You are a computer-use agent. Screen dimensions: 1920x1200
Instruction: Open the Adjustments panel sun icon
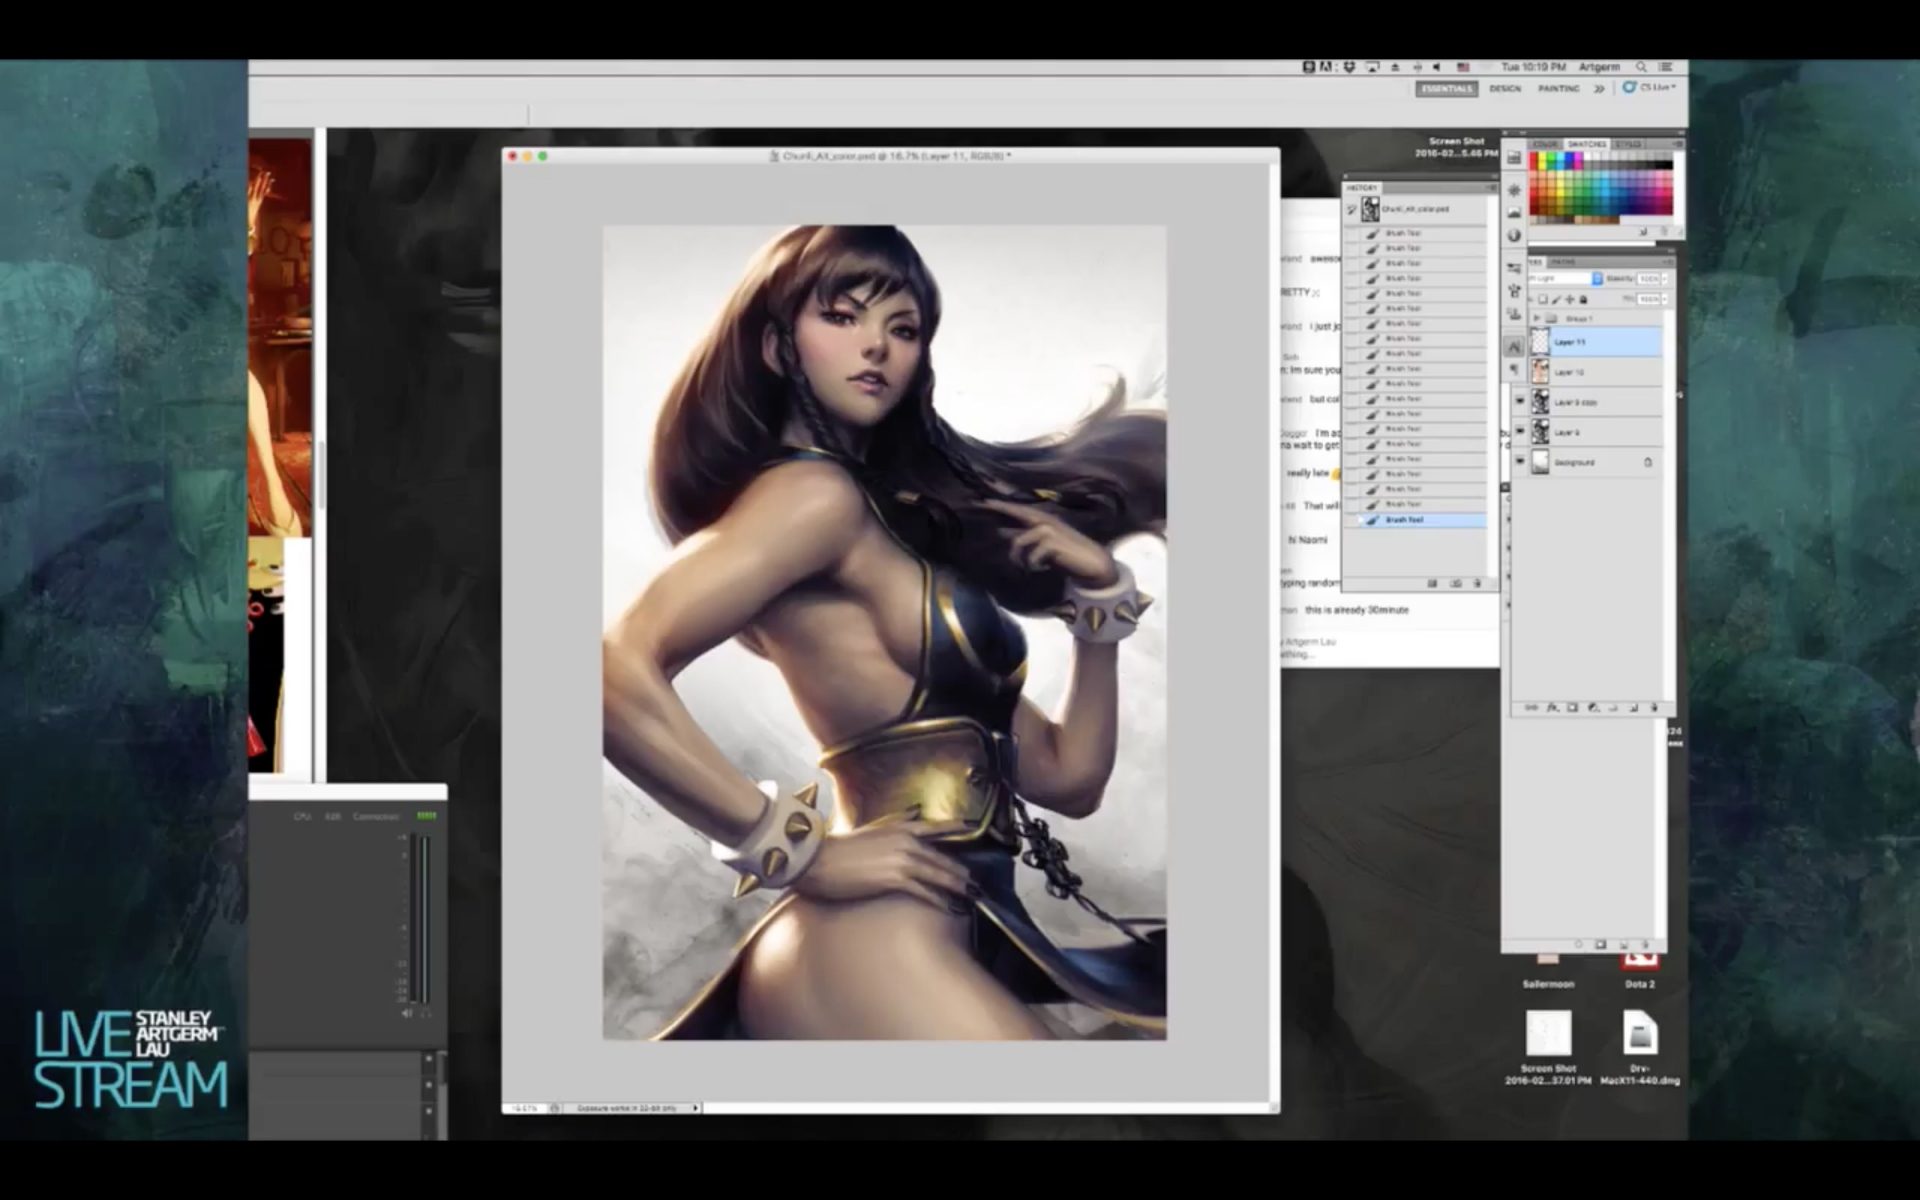[1514, 190]
